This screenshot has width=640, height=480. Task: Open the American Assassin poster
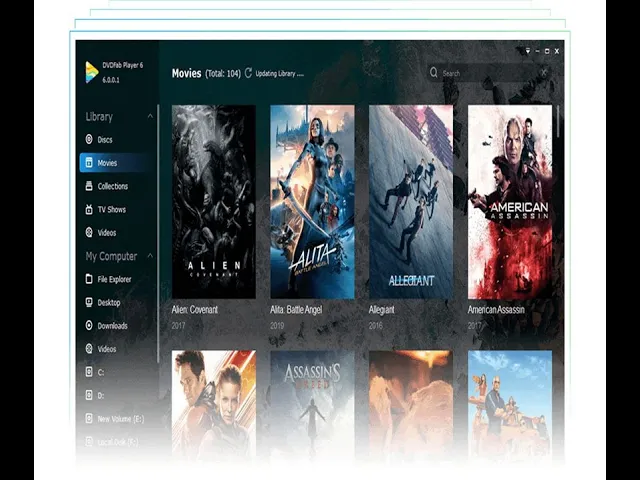coord(510,202)
